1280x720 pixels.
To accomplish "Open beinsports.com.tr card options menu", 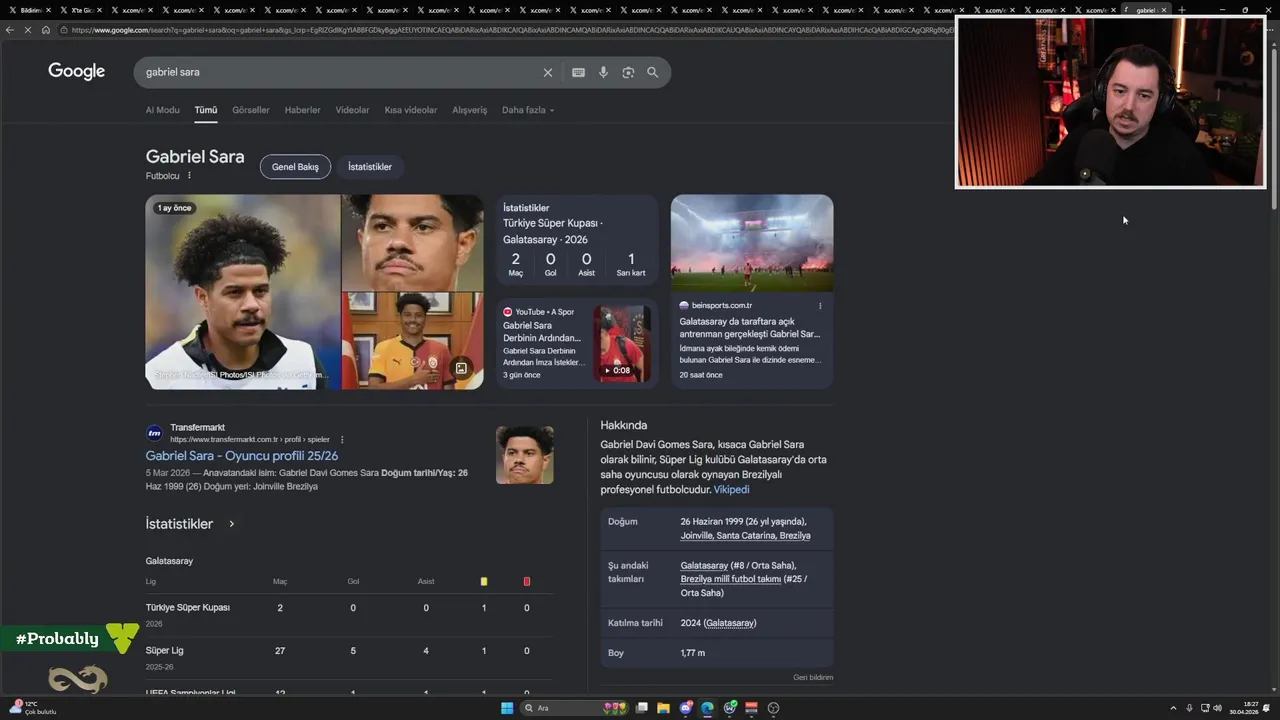I will click(x=820, y=305).
